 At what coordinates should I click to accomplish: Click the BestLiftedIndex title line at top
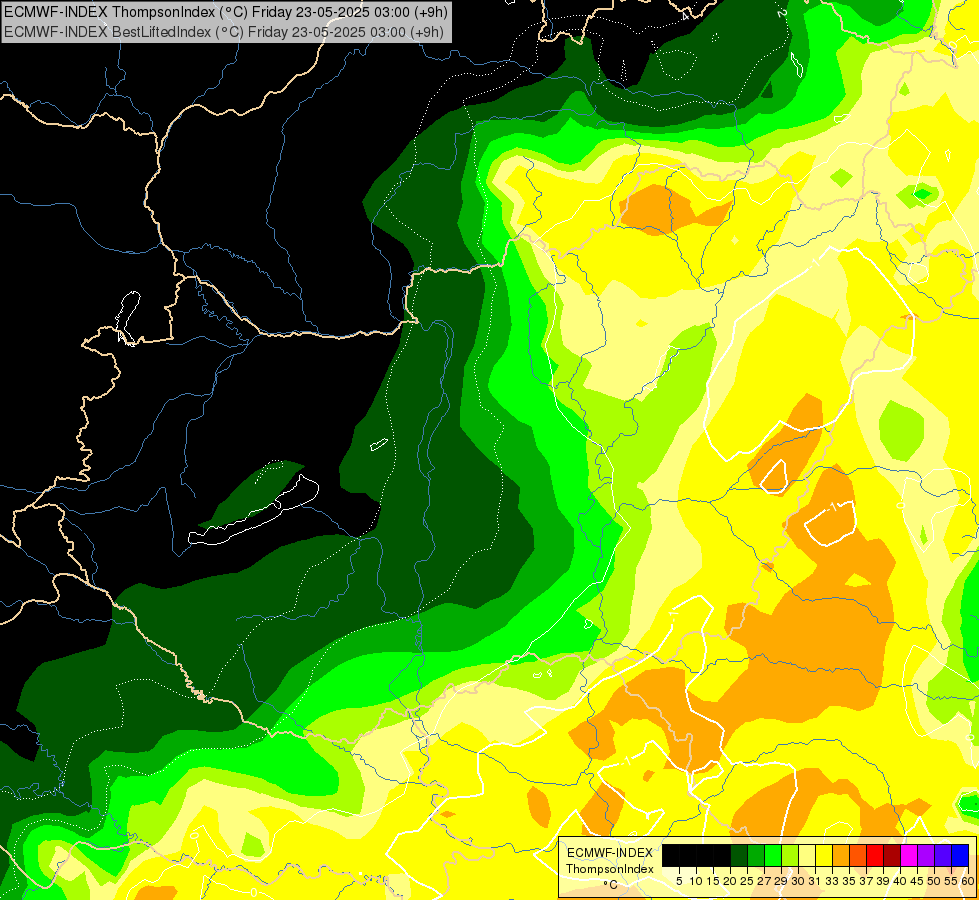[224, 32]
